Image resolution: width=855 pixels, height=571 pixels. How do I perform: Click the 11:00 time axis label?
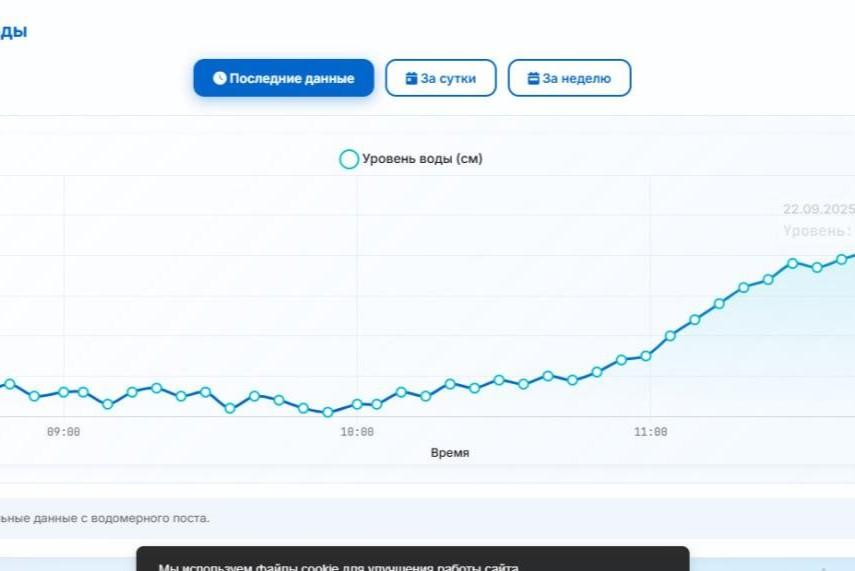(x=650, y=432)
